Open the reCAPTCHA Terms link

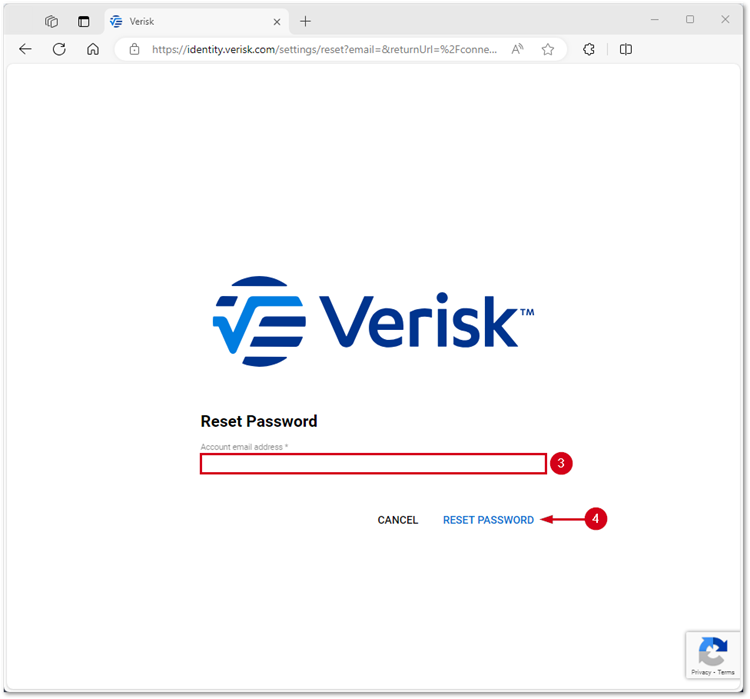tap(726, 672)
